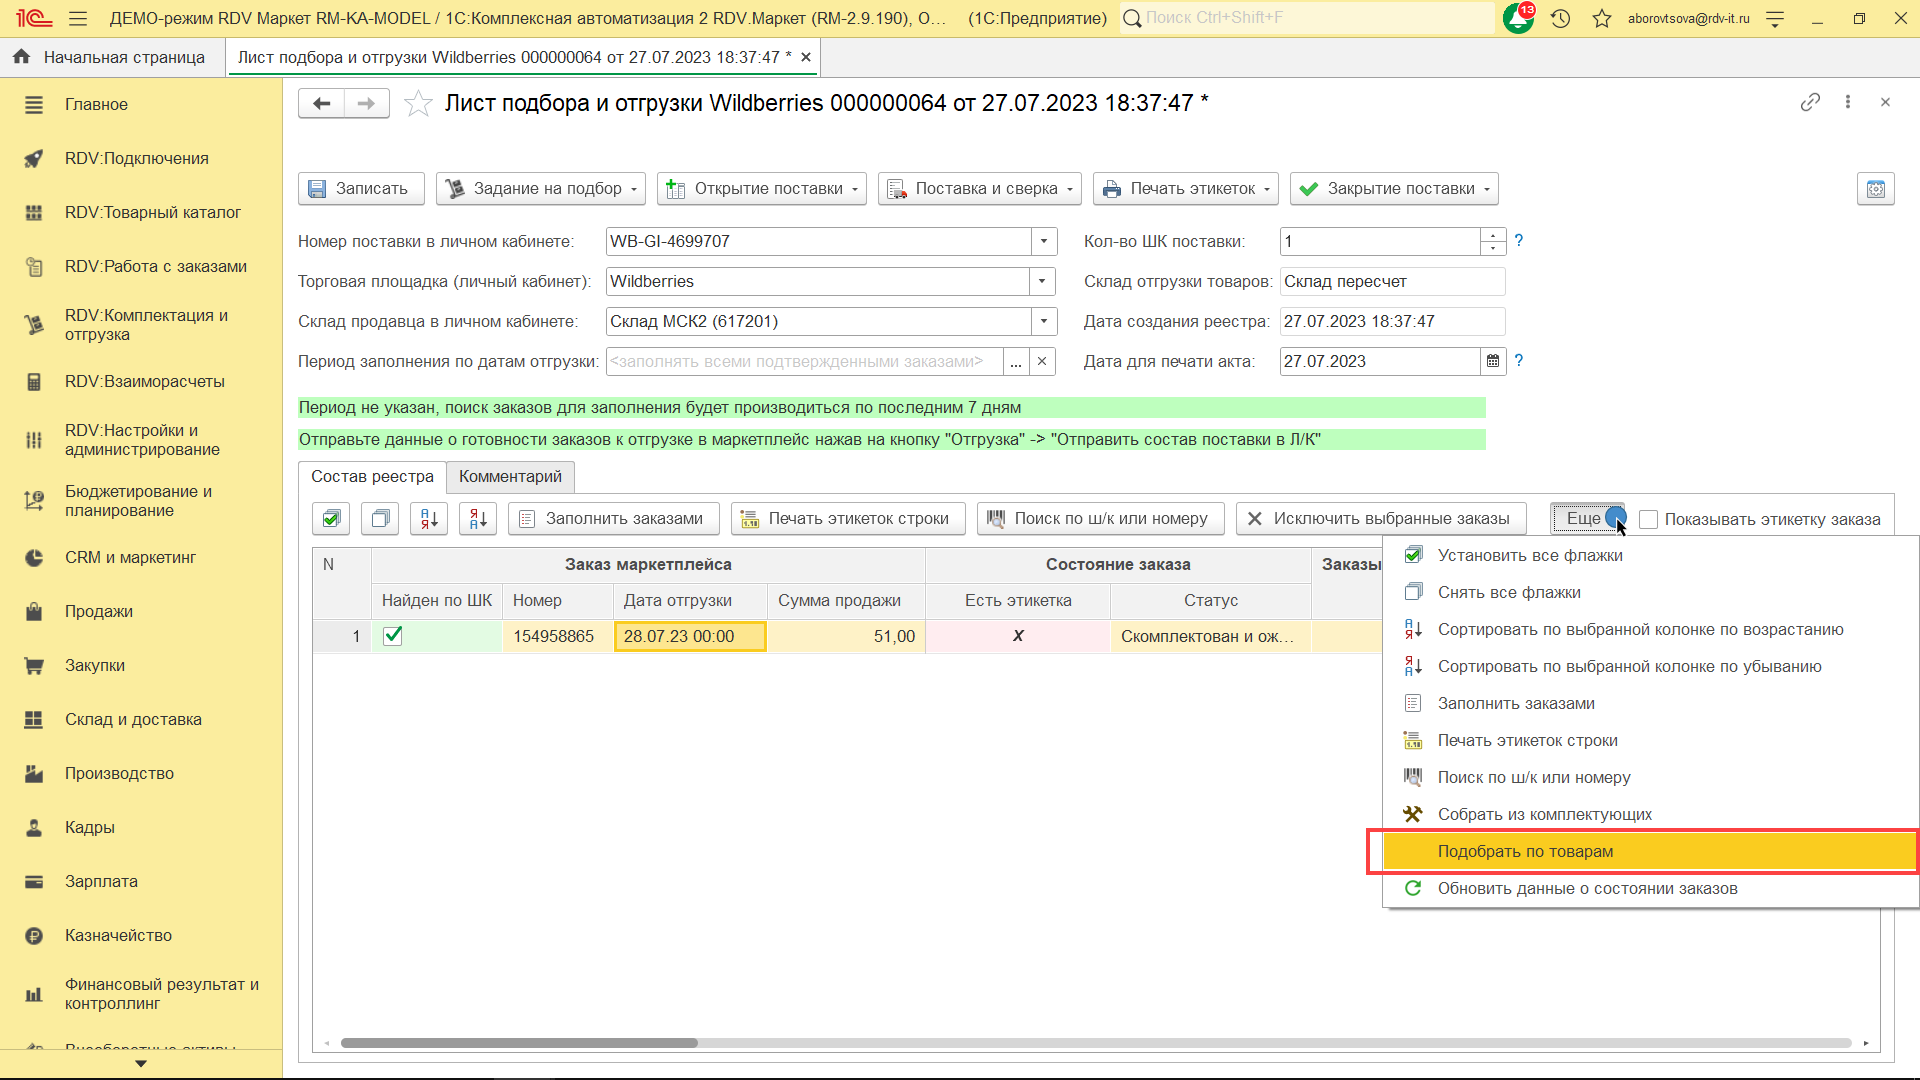The width and height of the screenshot is (1920, 1080).
Task: Sort ascending by selected column icon
Action: click(x=429, y=518)
